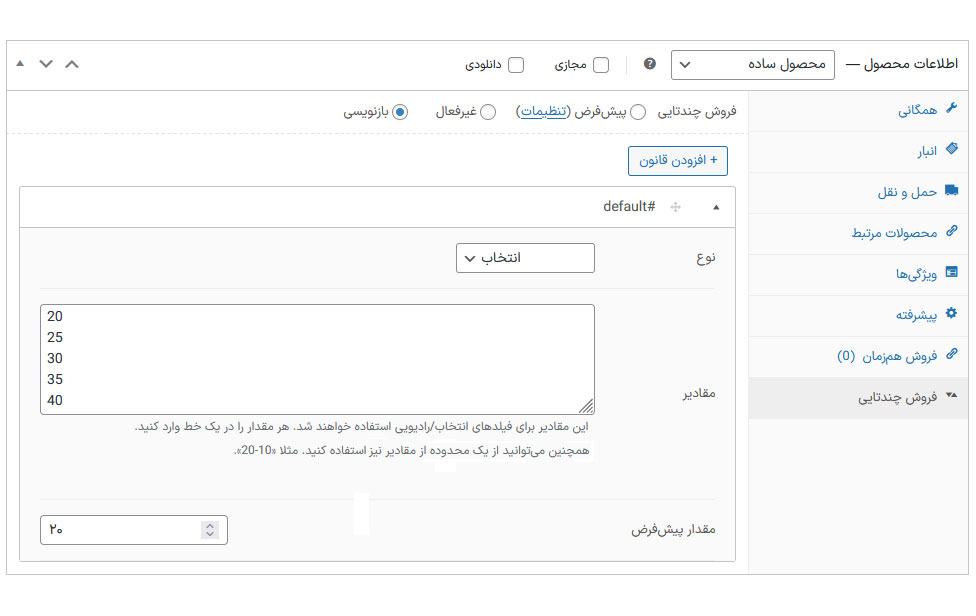Screen dimensions: 976x616
Task: Click the مقادیر values textarea
Action: [317, 359]
